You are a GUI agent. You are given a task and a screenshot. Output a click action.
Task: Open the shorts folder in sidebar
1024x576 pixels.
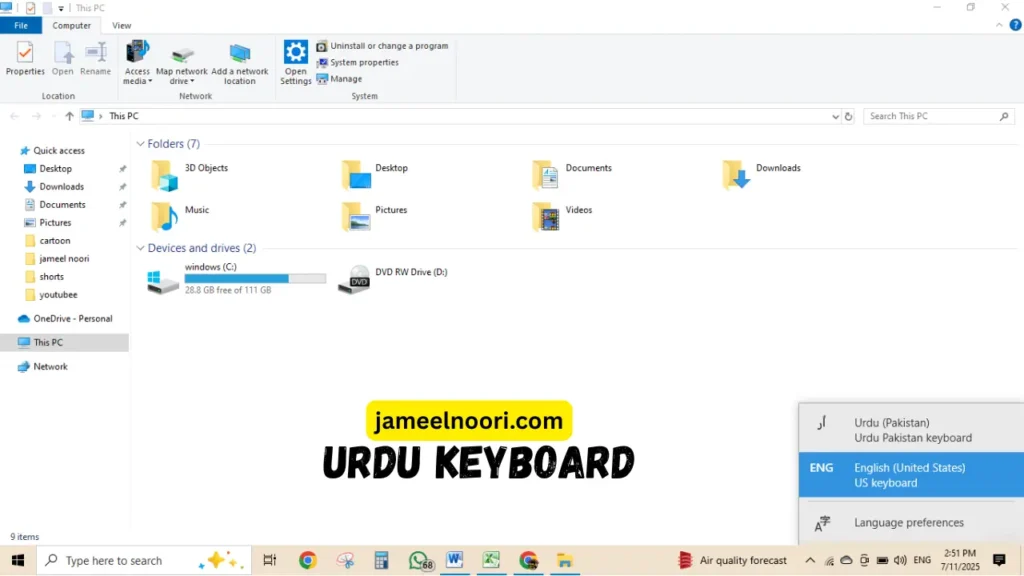(x=51, y=277)
